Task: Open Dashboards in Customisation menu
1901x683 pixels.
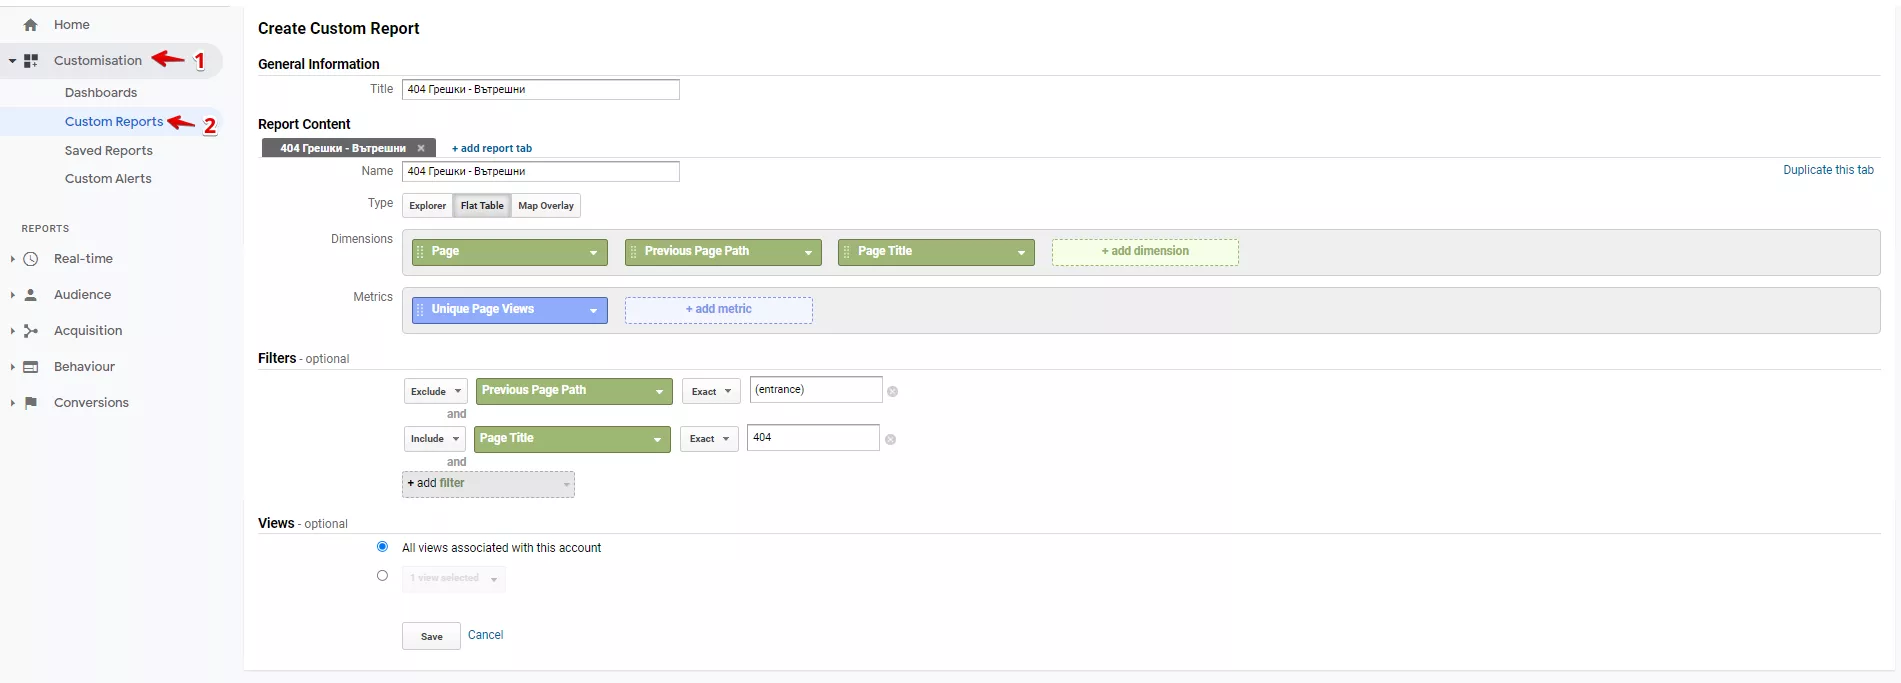Action: click(x=101, y=93)
